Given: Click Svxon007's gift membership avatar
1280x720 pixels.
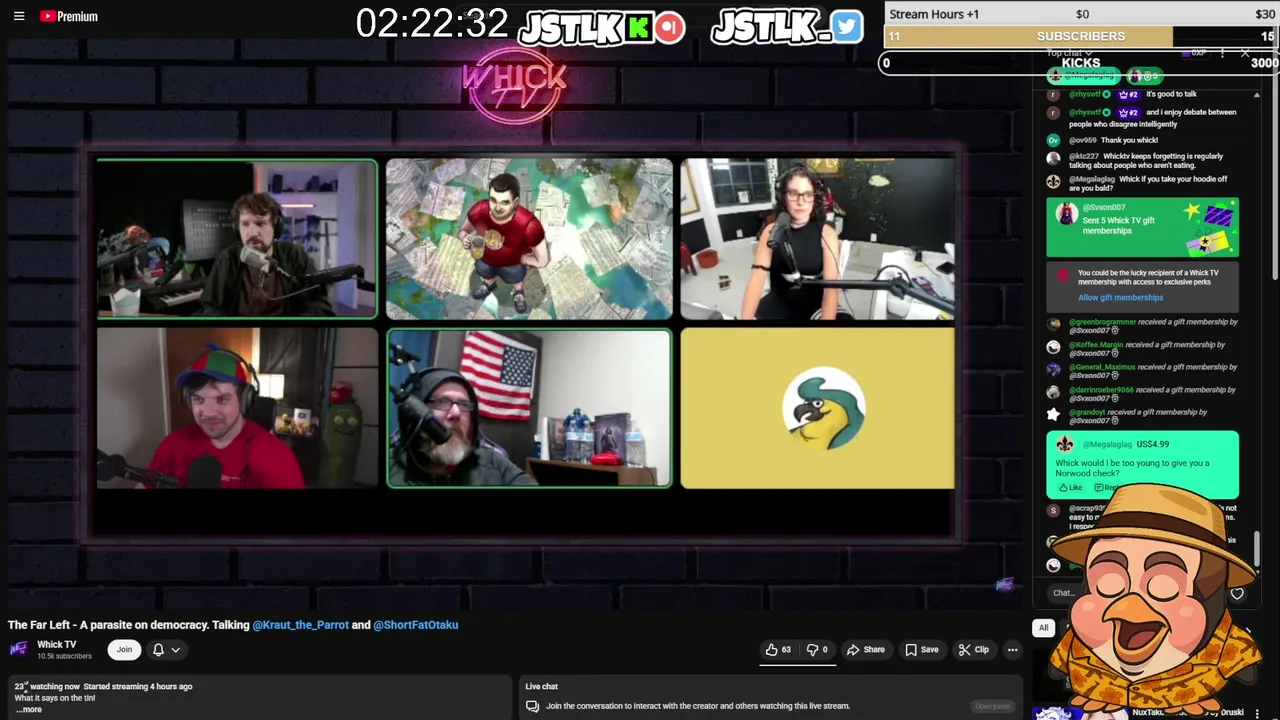Looking at the screenshot, I should [1067, 214].
